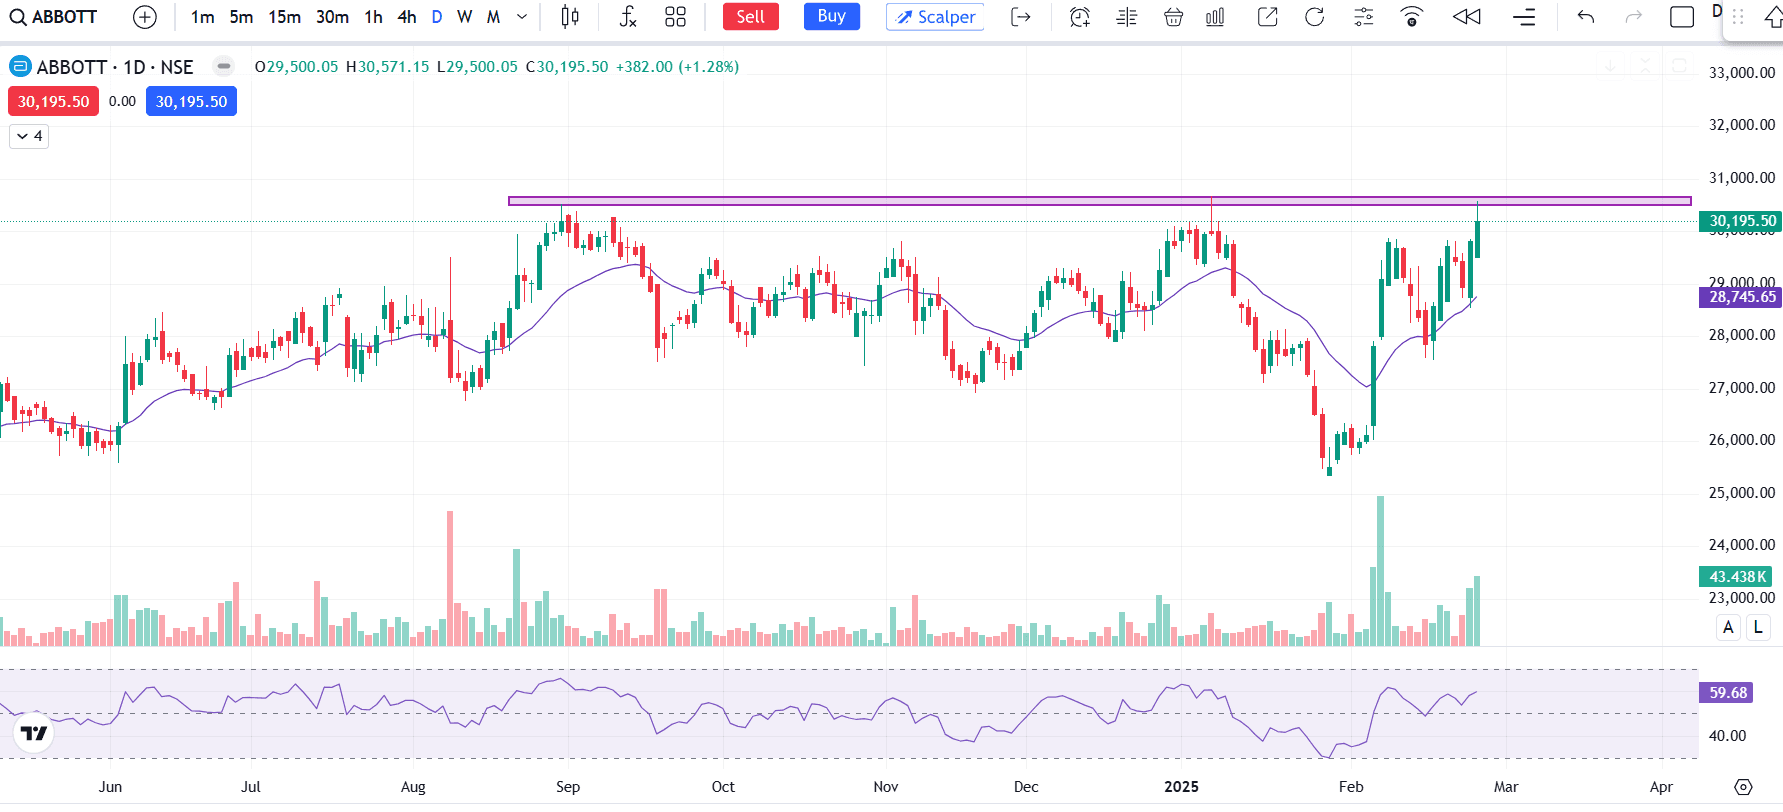The height and width of the screenshot is (812, 1783).
Task: Open the market depth ladder icon
Action: point(1127,17)
